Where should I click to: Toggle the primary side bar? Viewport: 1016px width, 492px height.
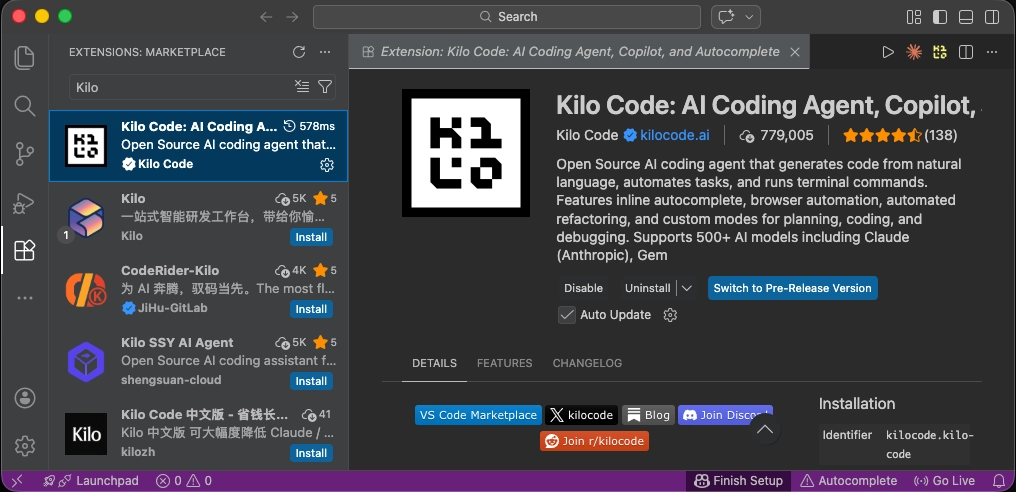tap(940, 17)
